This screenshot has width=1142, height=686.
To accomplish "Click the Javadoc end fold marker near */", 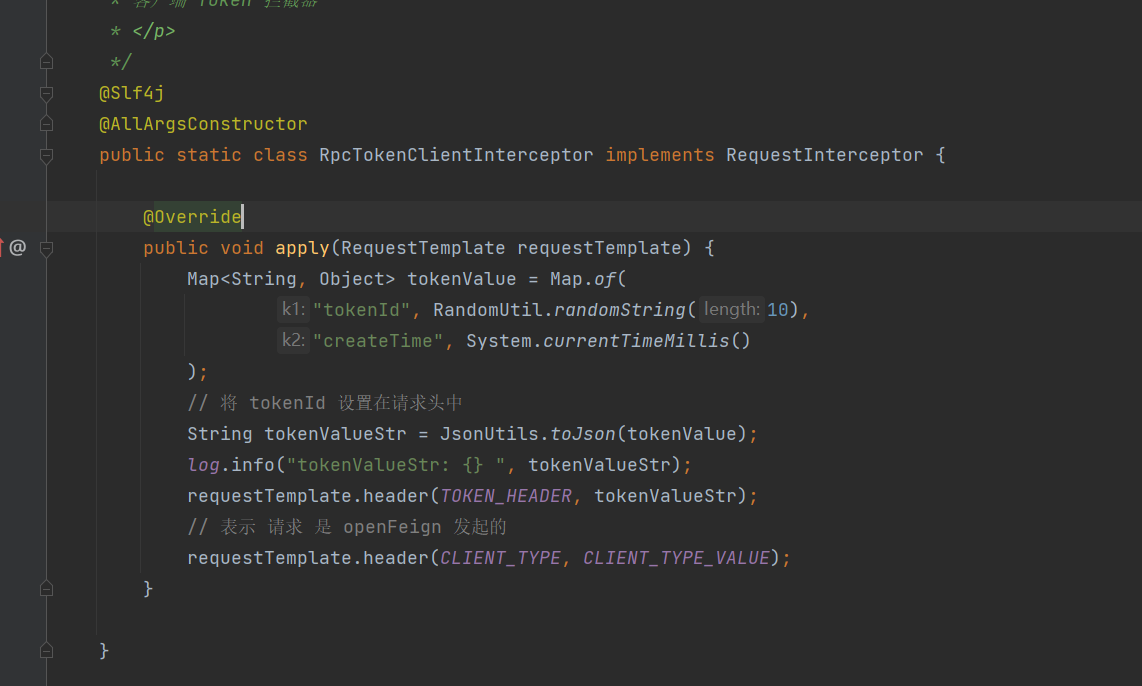I will [x=46, y=61].
